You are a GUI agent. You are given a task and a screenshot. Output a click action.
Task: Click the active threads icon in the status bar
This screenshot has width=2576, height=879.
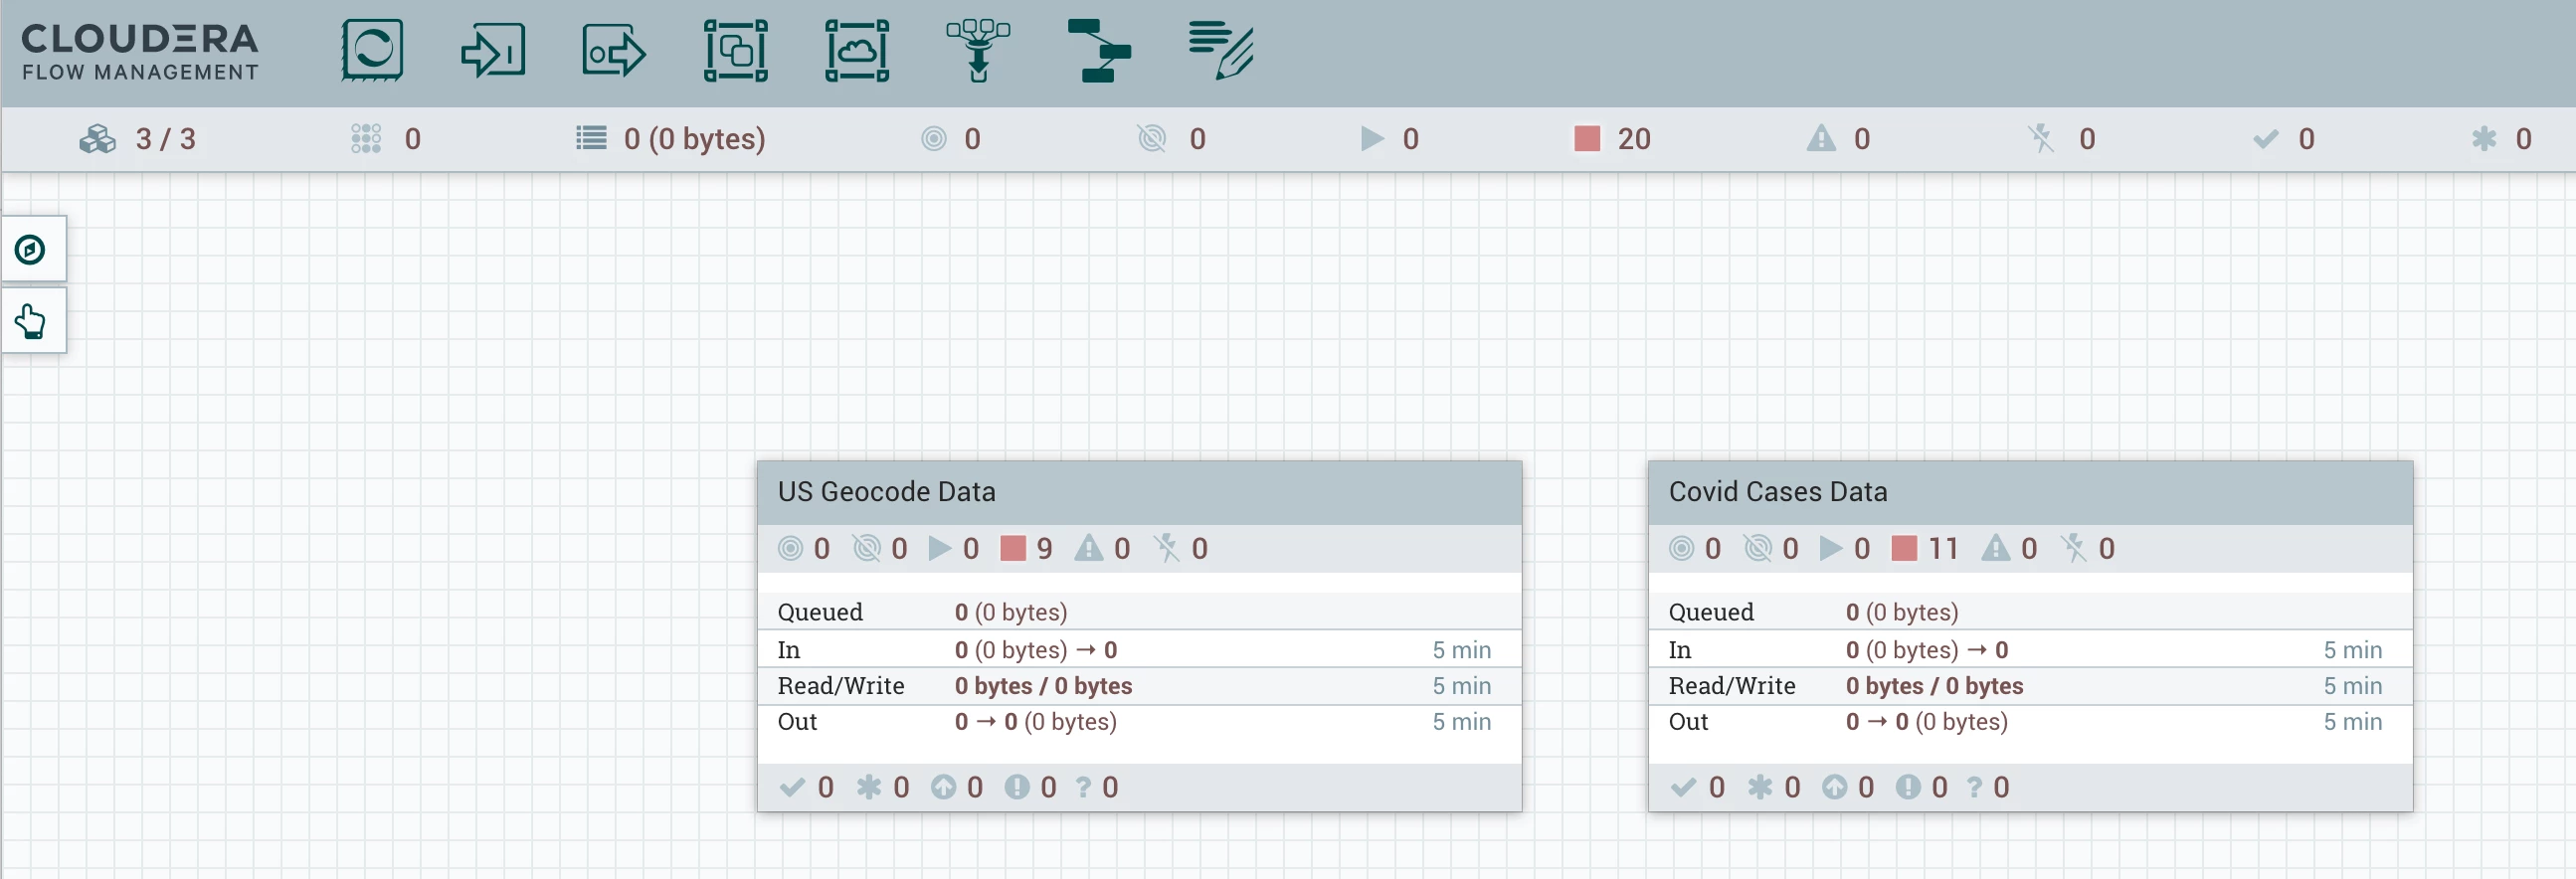(x=366, y=138)
